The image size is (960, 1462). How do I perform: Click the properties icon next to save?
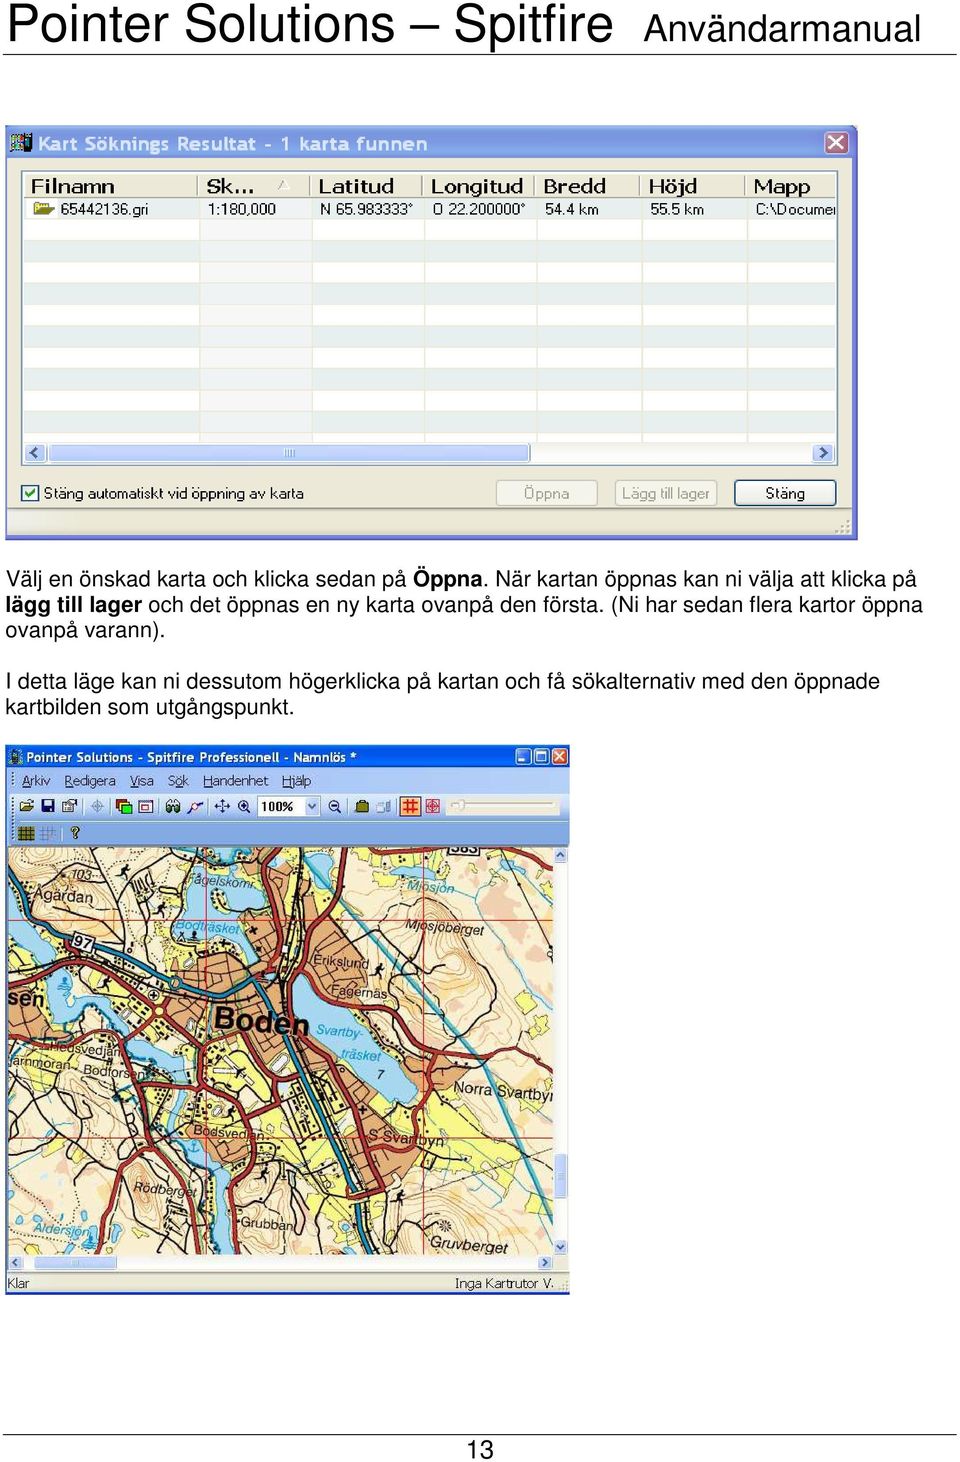(x=69, y=806)
